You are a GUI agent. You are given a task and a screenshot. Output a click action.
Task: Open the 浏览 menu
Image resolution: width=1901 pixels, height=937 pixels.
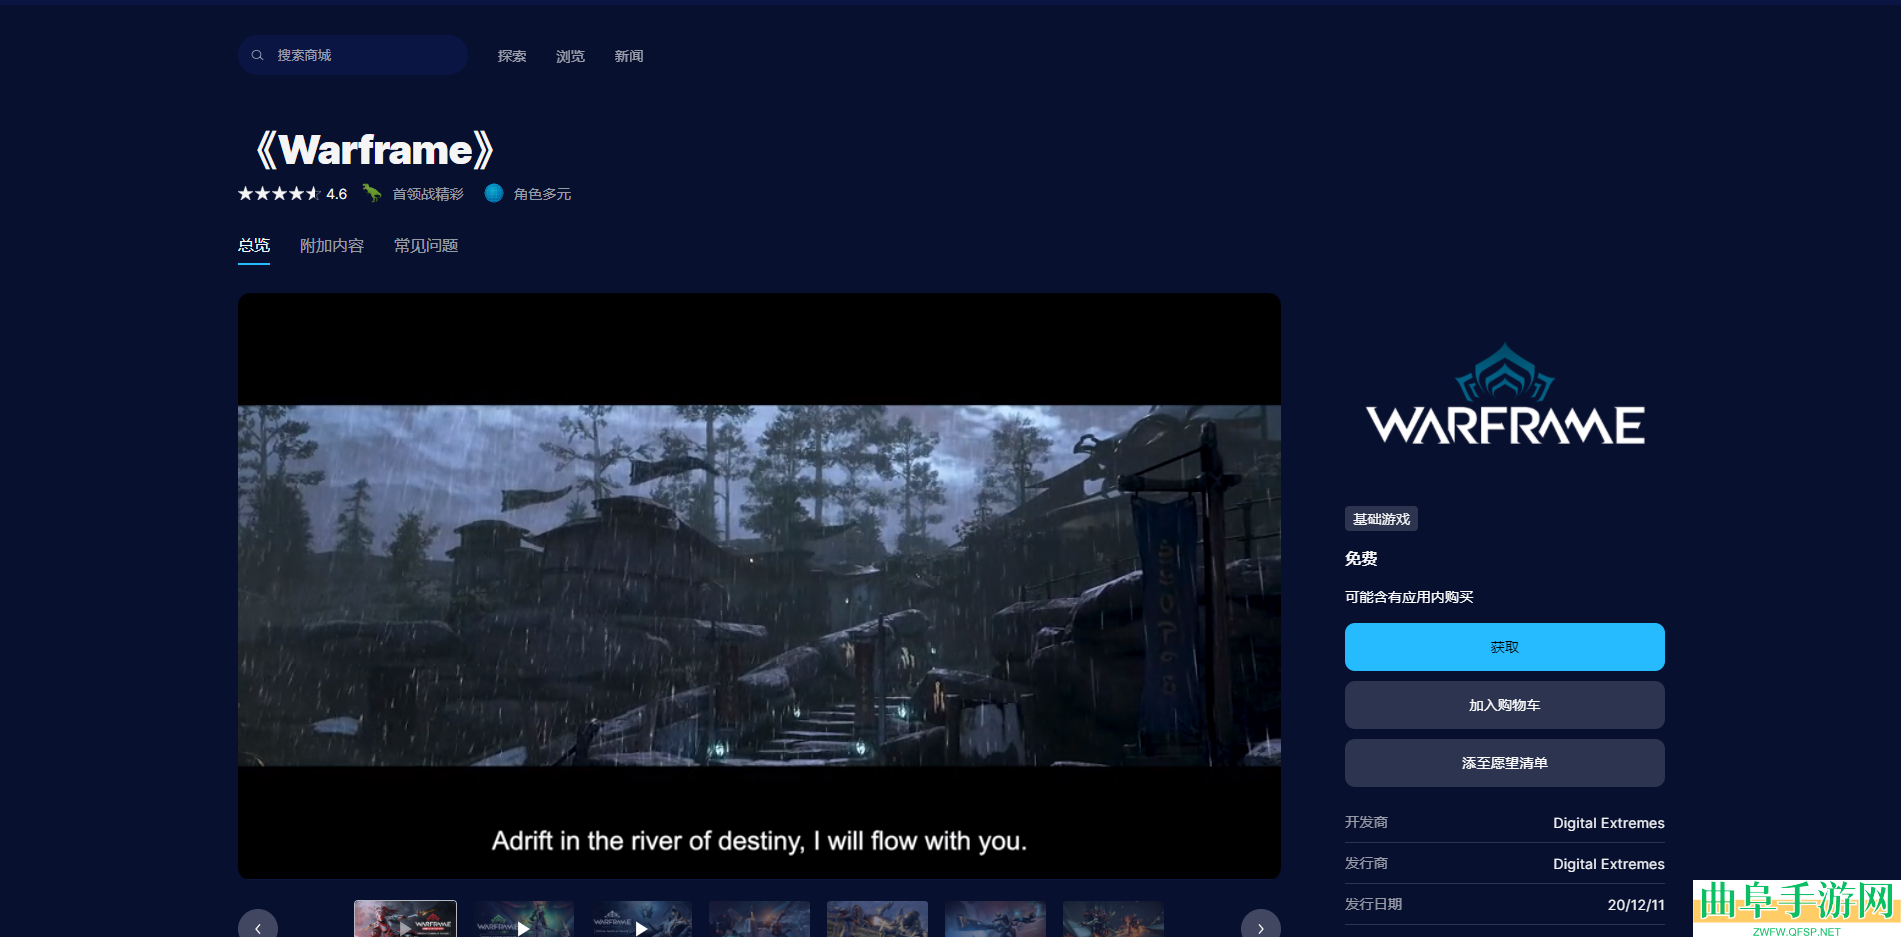570,56
